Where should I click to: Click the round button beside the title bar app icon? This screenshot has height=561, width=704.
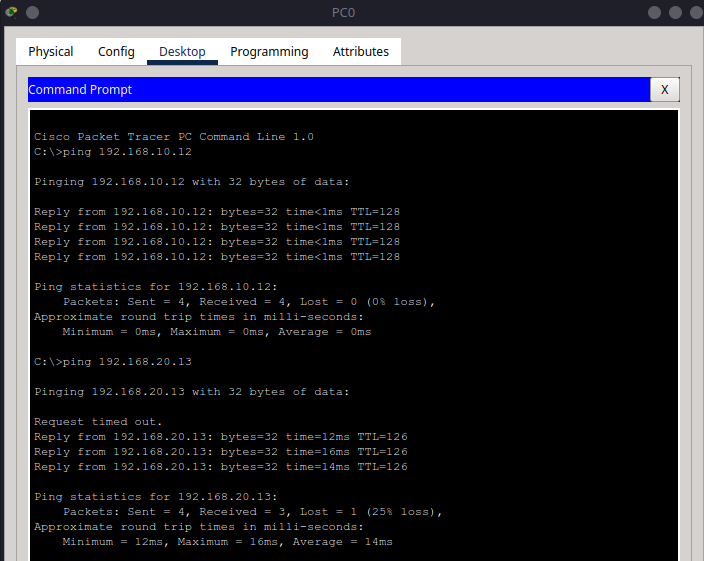coord(32,12)
